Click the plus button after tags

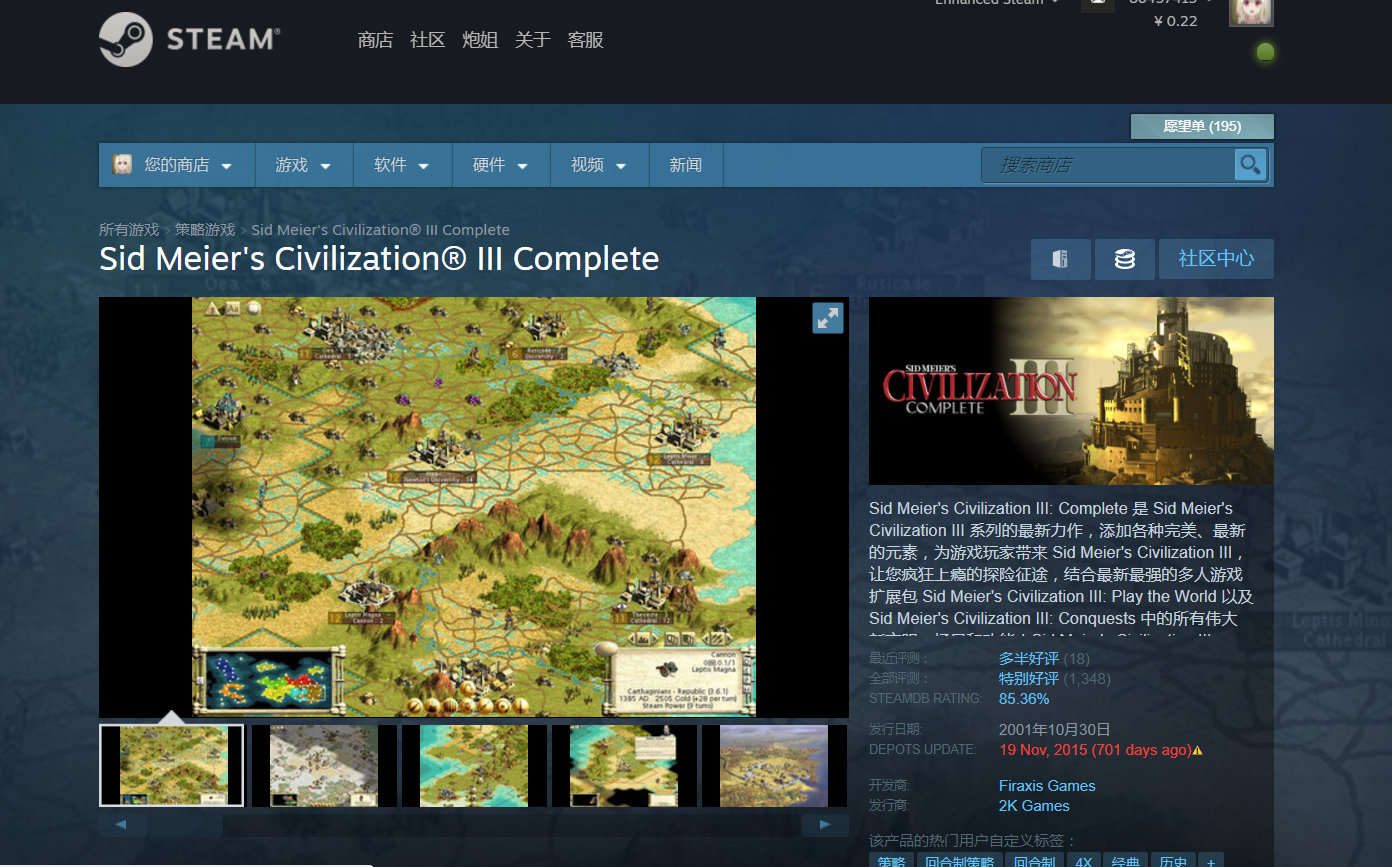click(1210, 861)
